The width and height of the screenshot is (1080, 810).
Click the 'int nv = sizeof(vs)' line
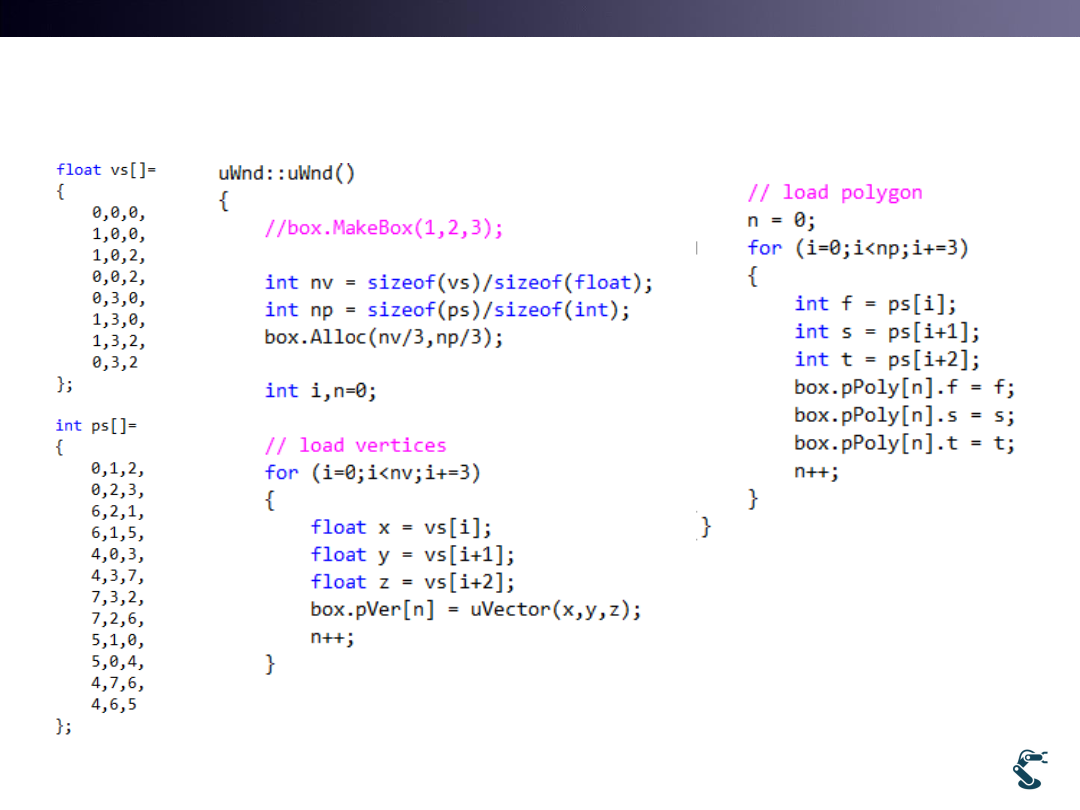pos(458,283)
